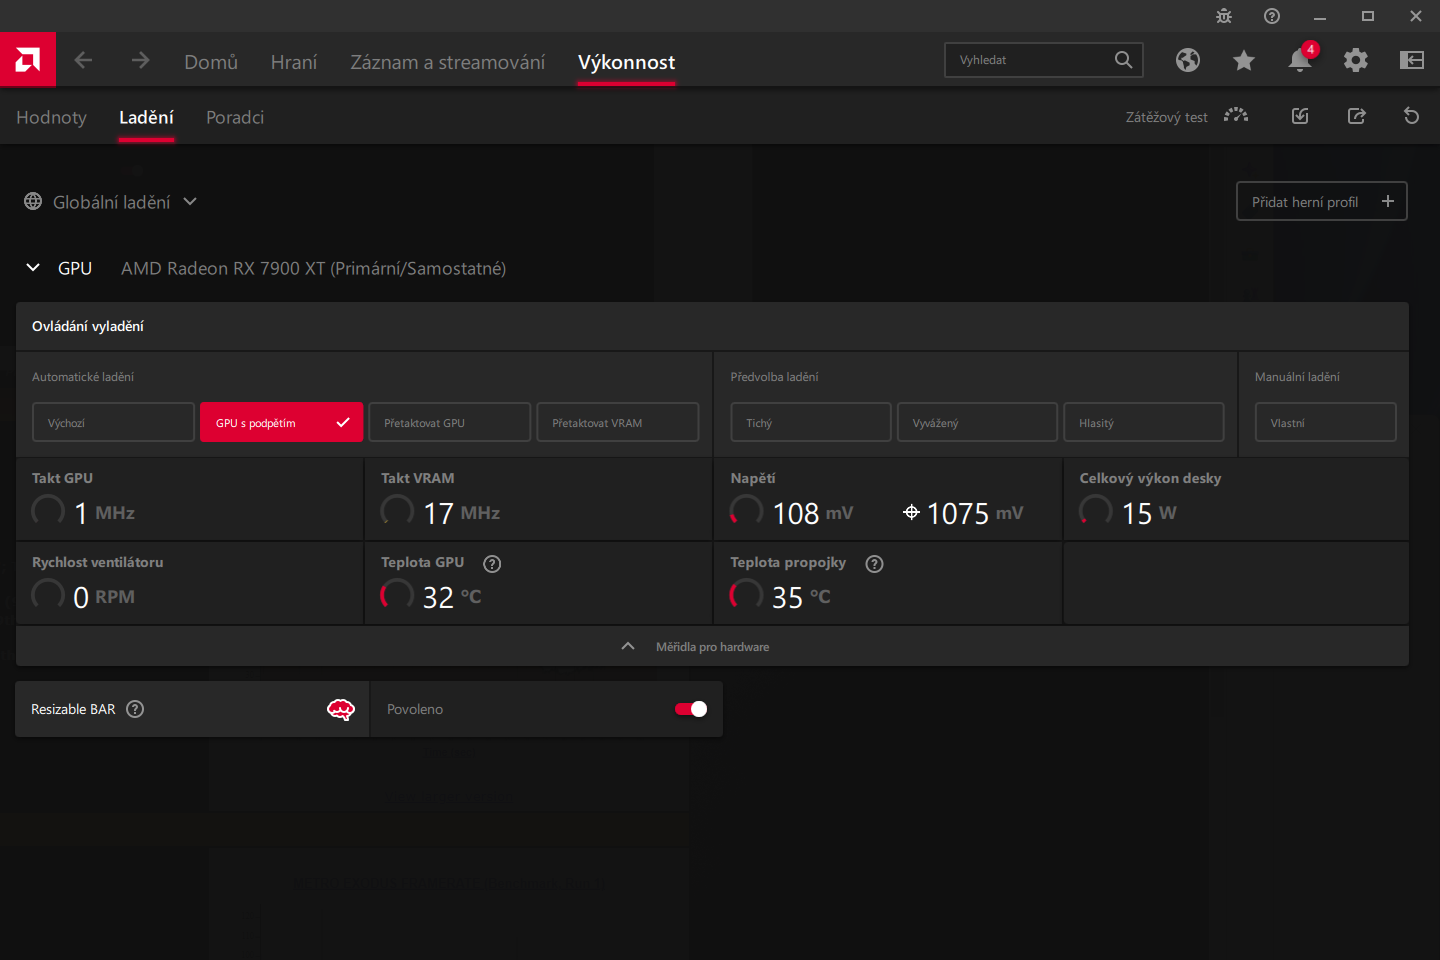This screenshot has width=1440, height=960.
Task: Click AMD Radeon RX 7900 XT text
Action: pos(313,268)
